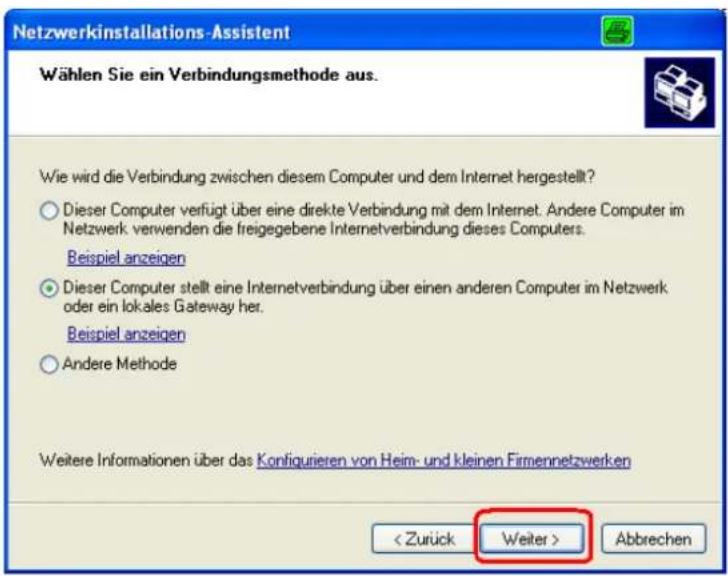Click the network computers wizard icon

679,92
